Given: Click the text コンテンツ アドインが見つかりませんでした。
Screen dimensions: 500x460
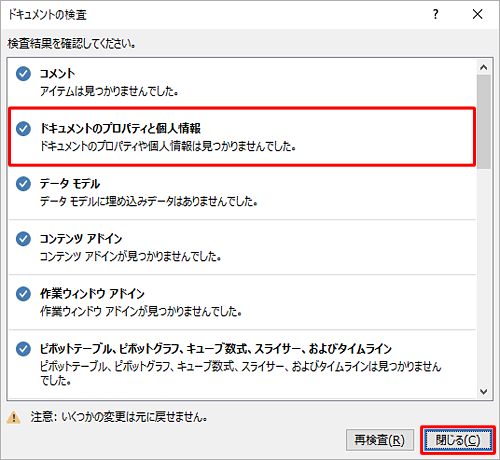Looking at the screenshot, I should 130,256.
